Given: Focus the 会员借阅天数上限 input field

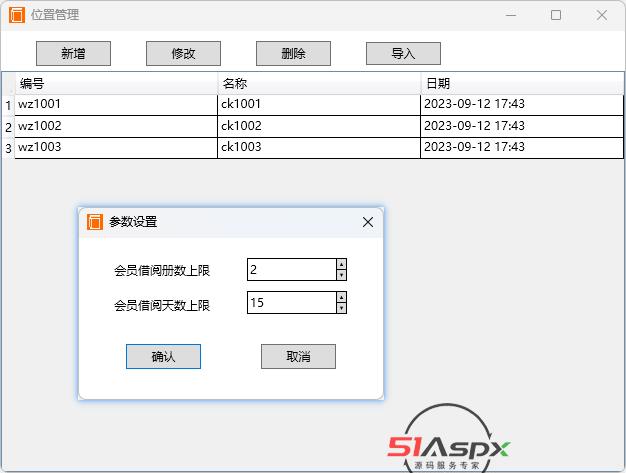Looking at the screenshot, I should (292, 303).
